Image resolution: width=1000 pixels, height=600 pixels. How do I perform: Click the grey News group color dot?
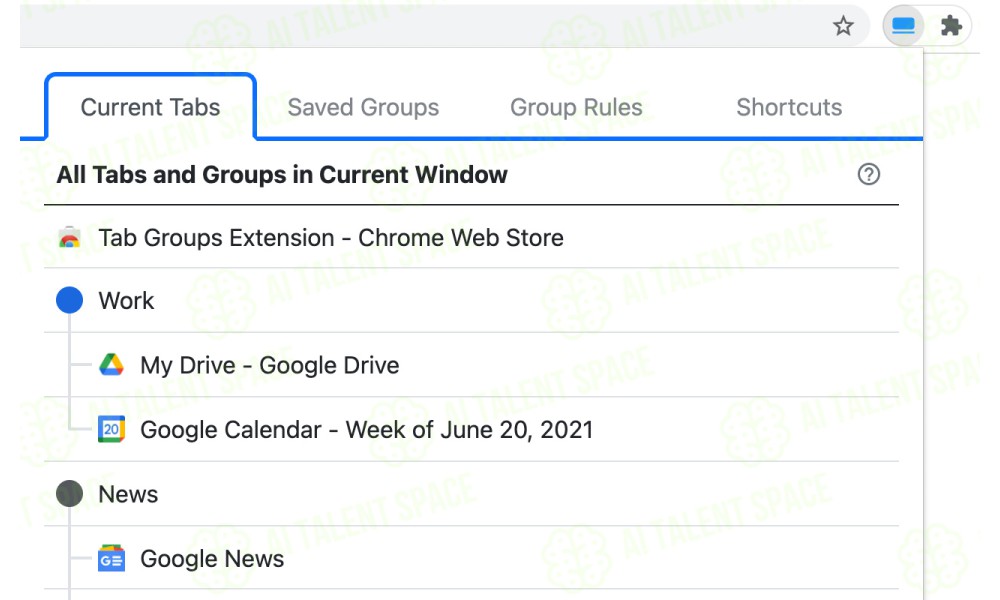[70, 494]
